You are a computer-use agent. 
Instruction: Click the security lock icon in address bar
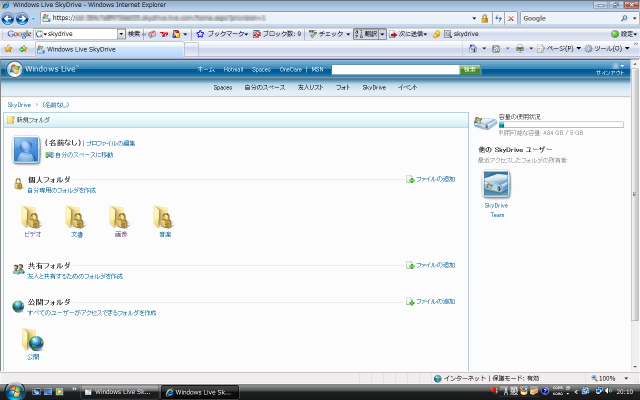click(x=484, y=18)
